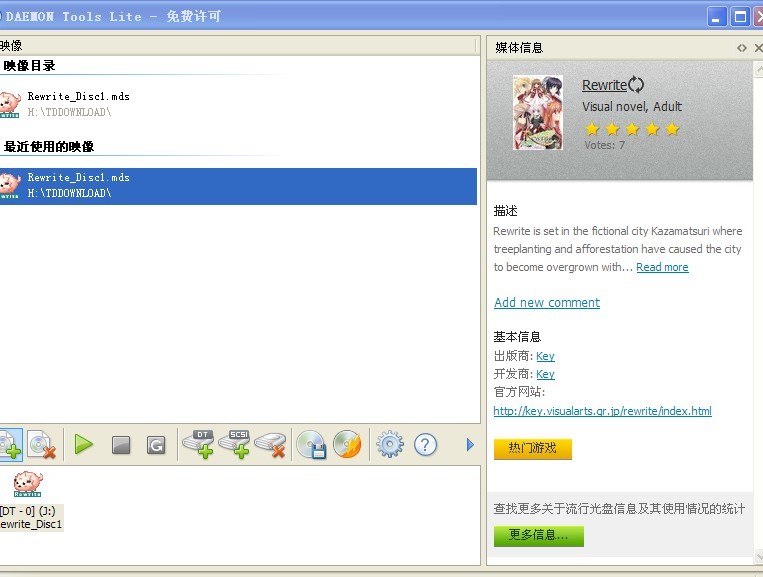Add a SCSI virtual drive
763x577 pixels.
(x=234, y=444)
